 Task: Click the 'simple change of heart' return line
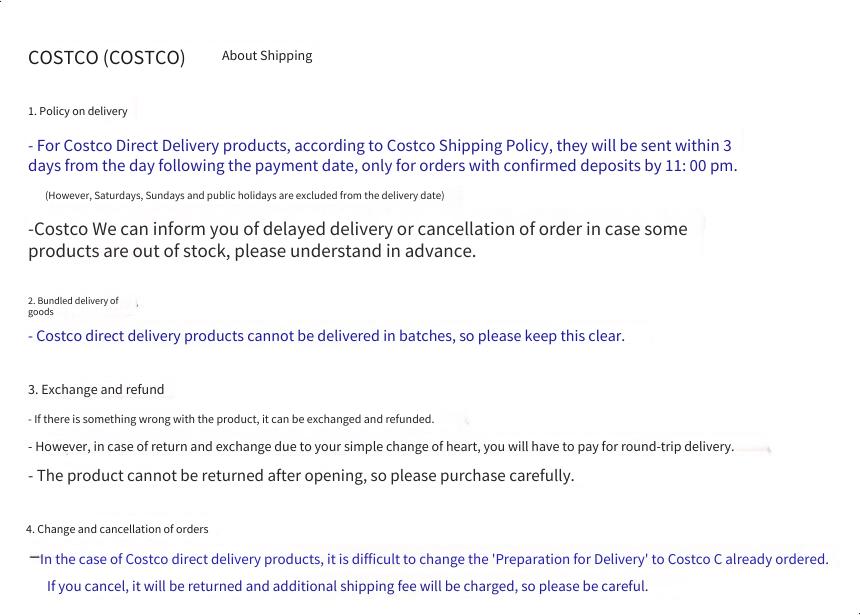click(x=381, y=447)
